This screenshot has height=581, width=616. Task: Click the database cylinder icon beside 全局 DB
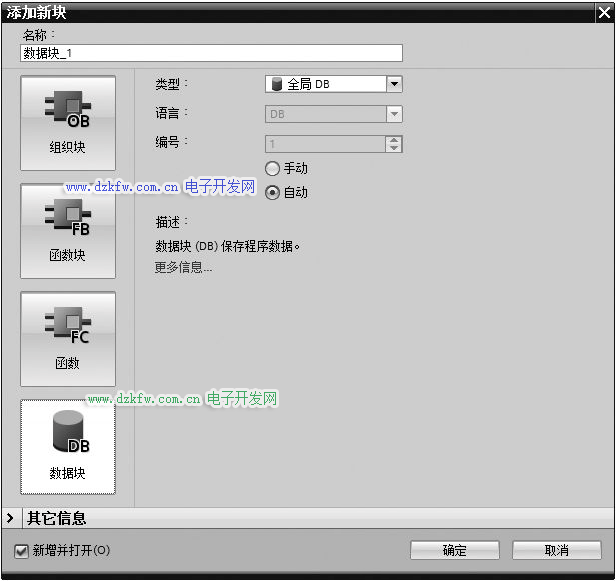coord(276,85)
